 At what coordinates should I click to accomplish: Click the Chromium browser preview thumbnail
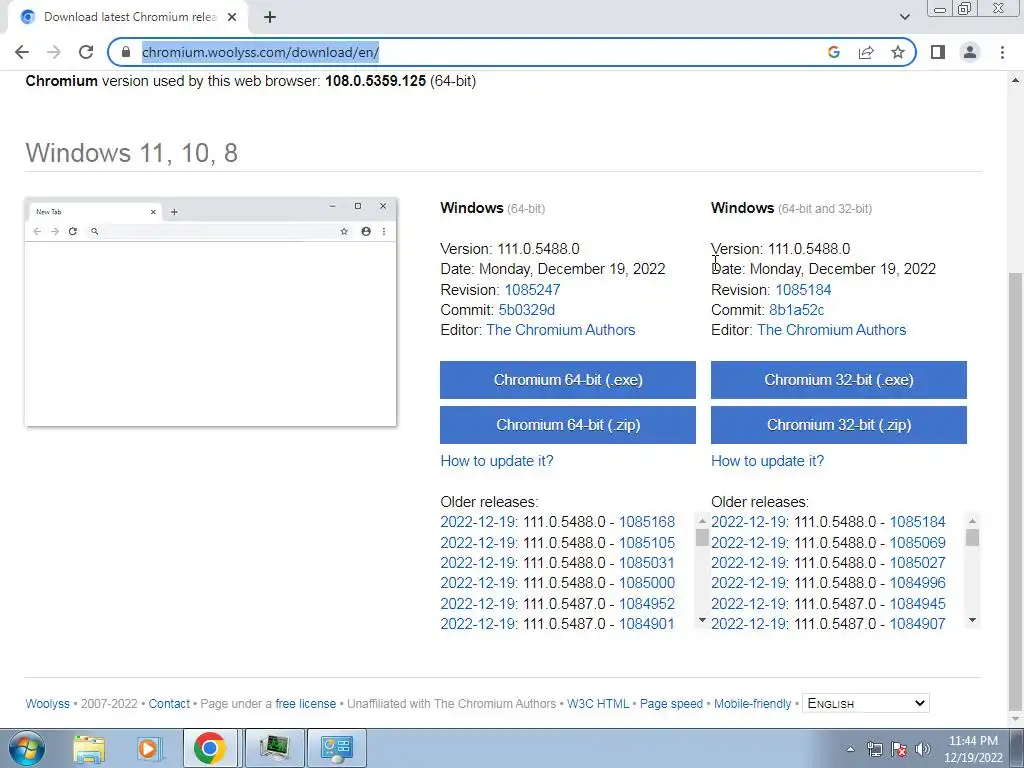click(x=210, y=313)
